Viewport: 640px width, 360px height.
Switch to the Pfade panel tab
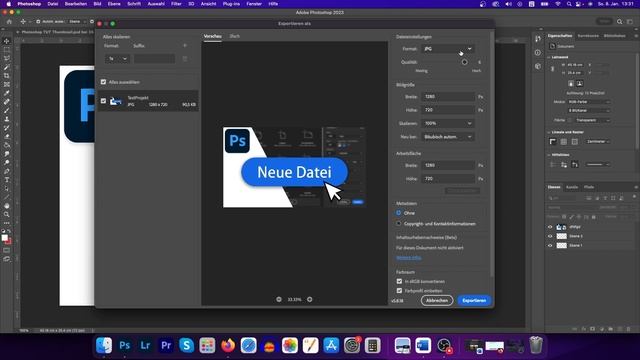tap(589, 187)
